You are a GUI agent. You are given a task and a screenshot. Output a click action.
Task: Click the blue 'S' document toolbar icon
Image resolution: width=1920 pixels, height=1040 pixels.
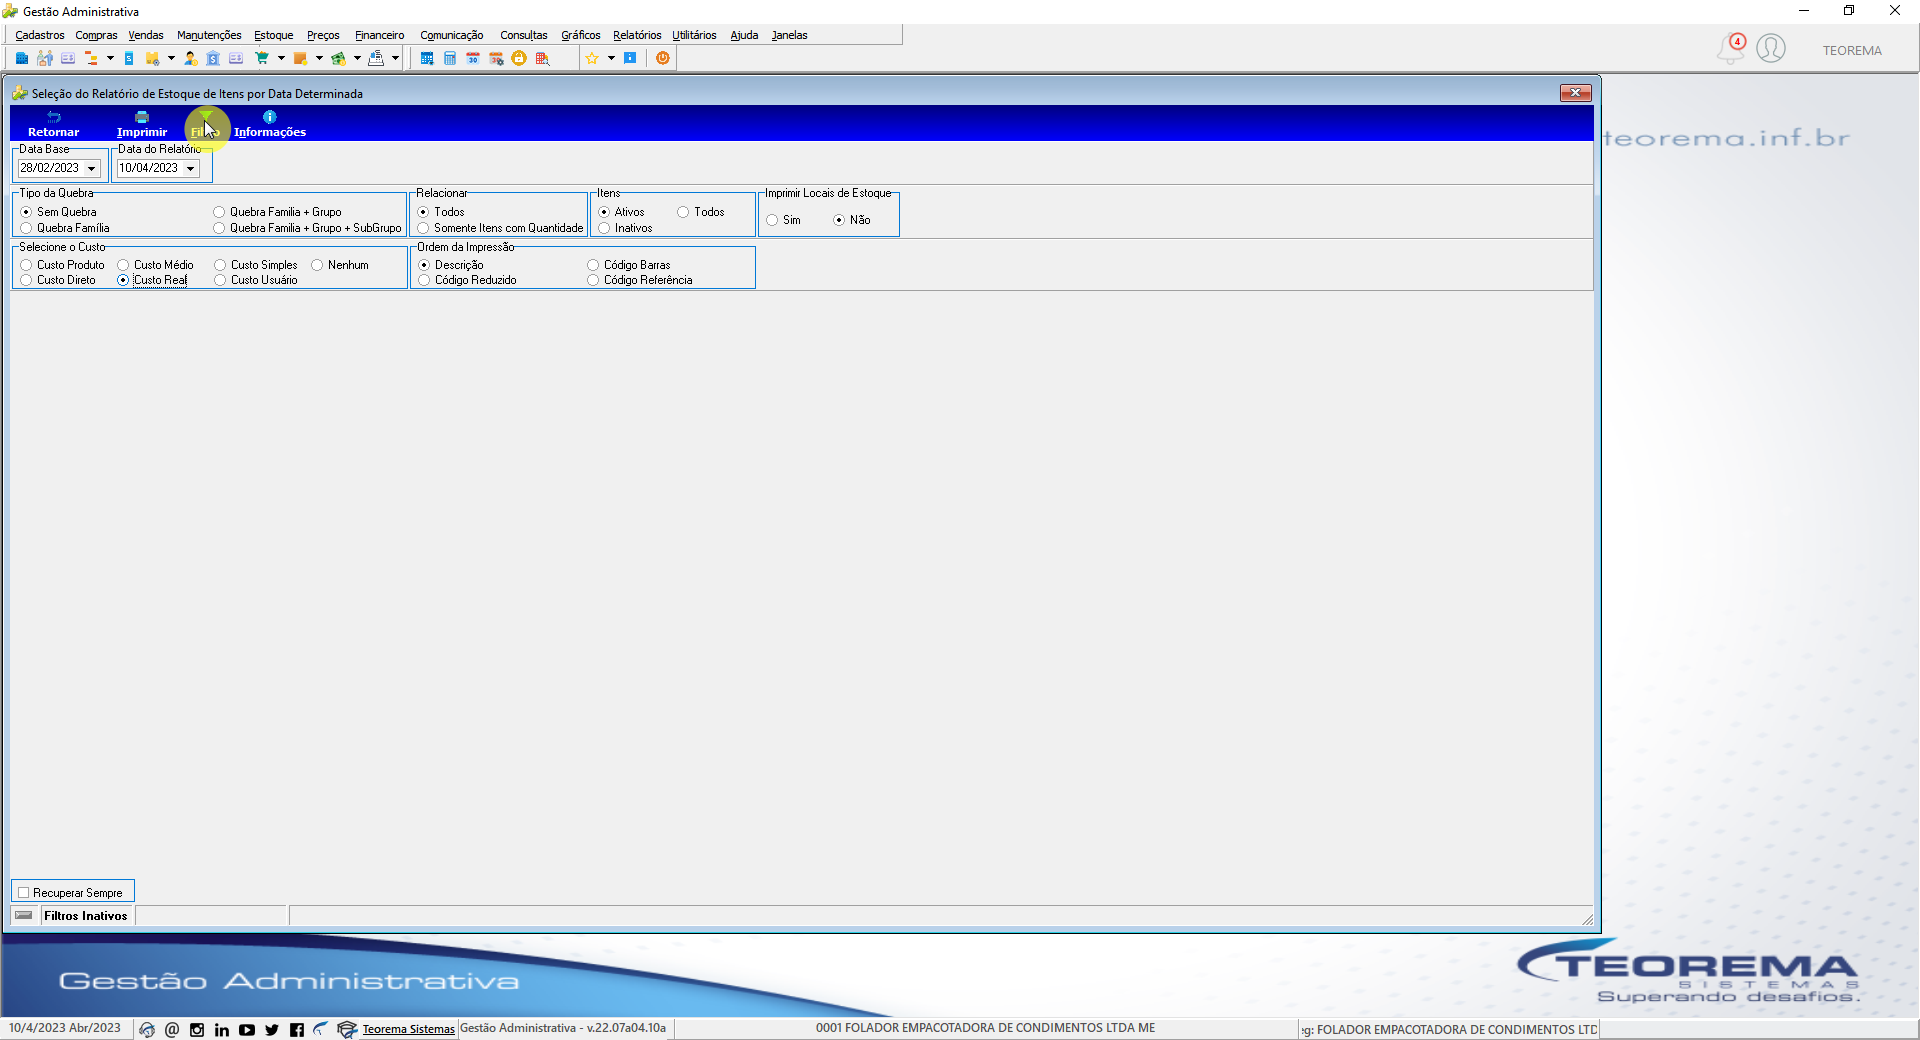129,58
